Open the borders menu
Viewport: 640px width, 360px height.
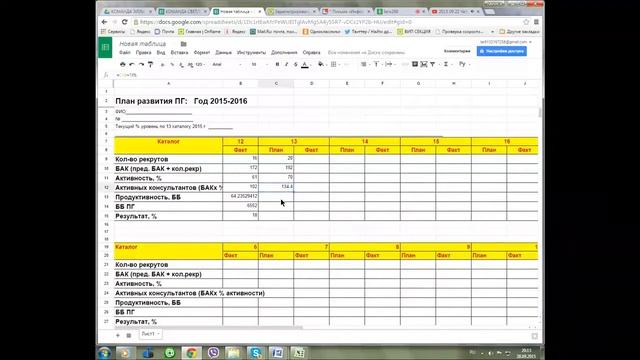tap(334, 64)
